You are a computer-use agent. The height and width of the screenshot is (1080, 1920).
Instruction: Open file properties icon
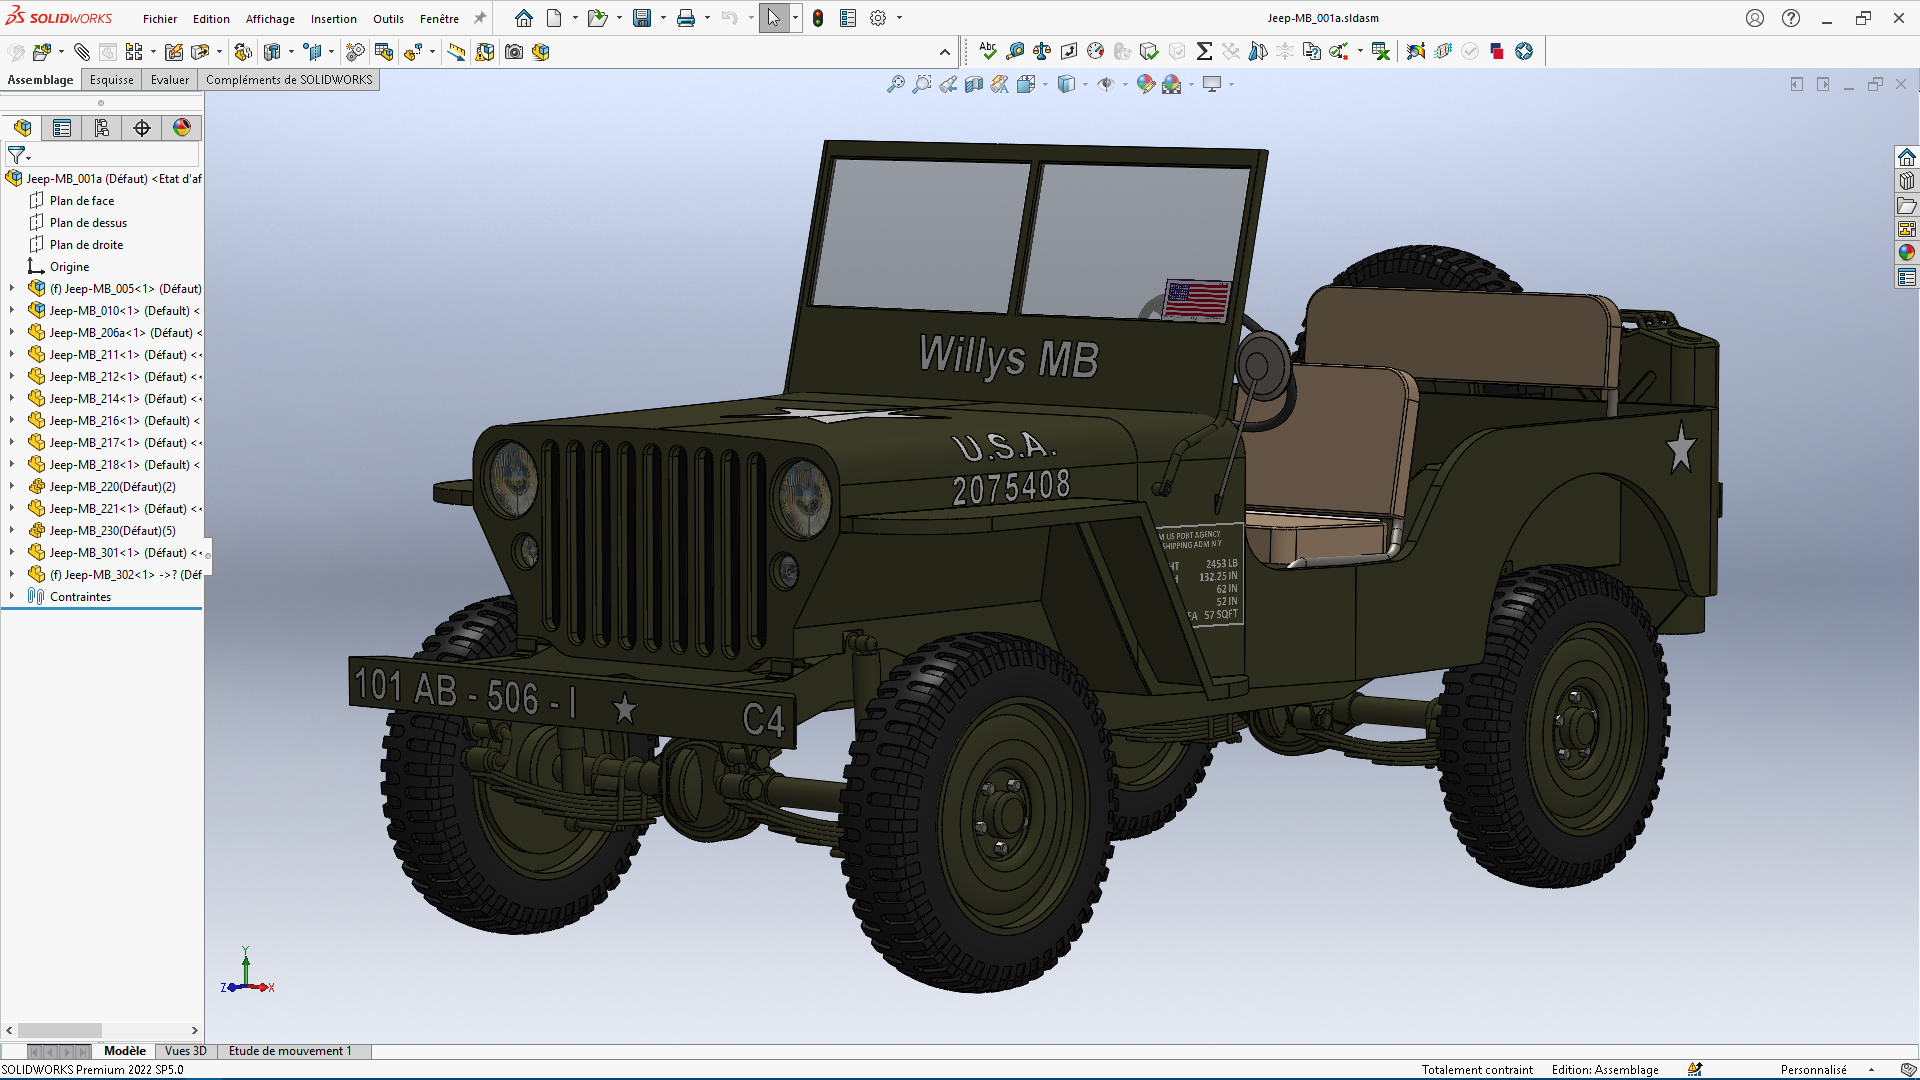pyautogui.click(x=848, y=18)
